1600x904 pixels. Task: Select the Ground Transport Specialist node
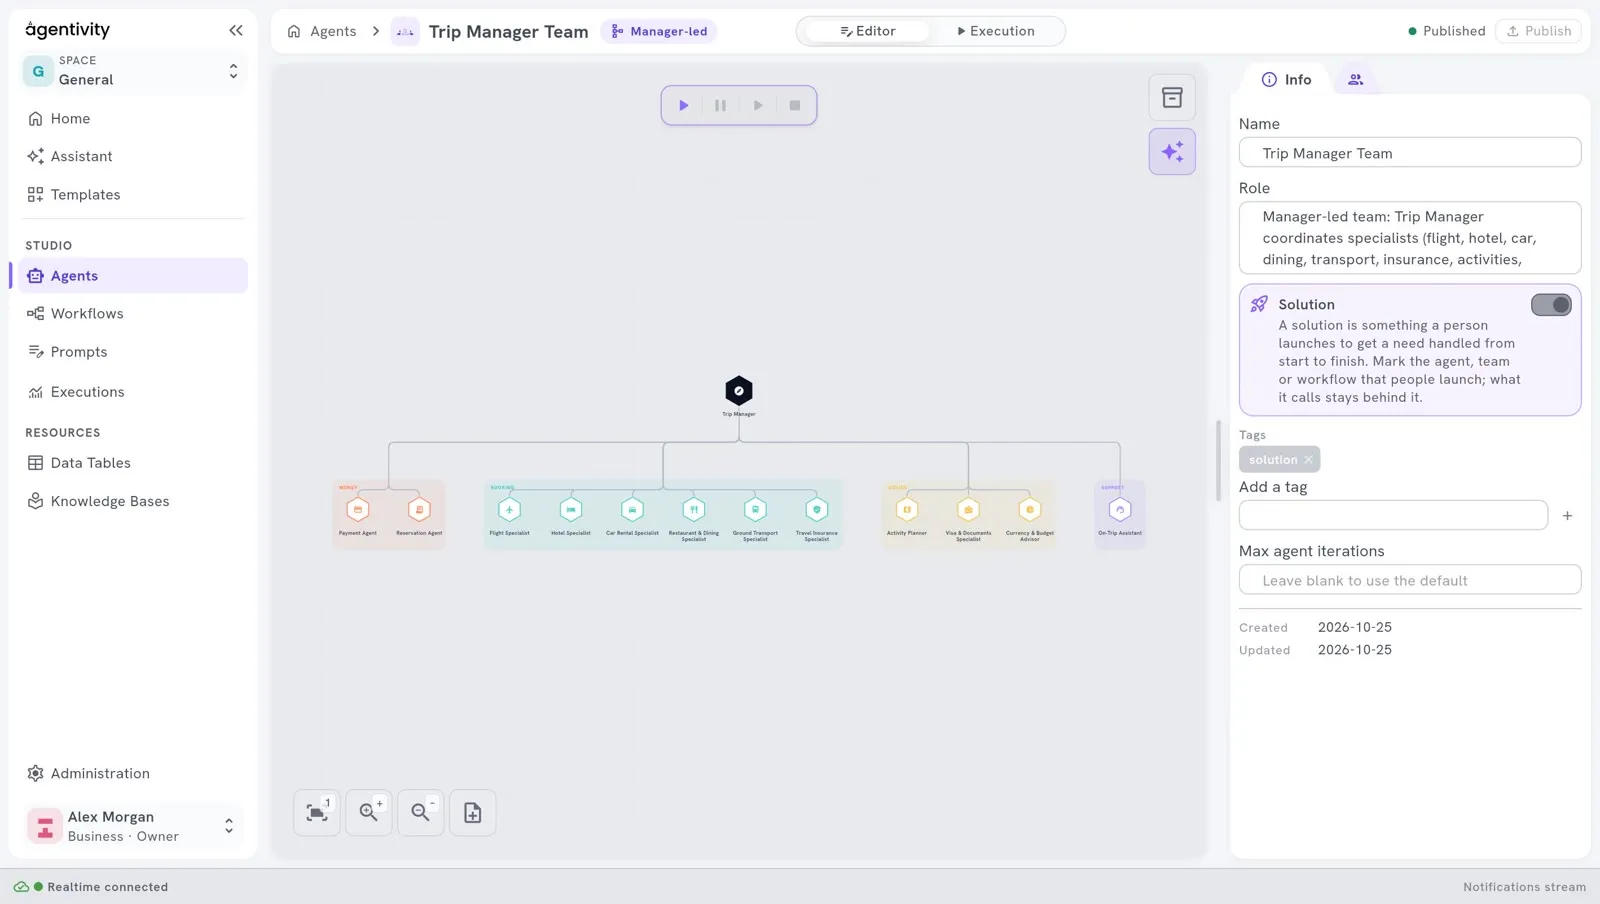click(x=755, y=510)
